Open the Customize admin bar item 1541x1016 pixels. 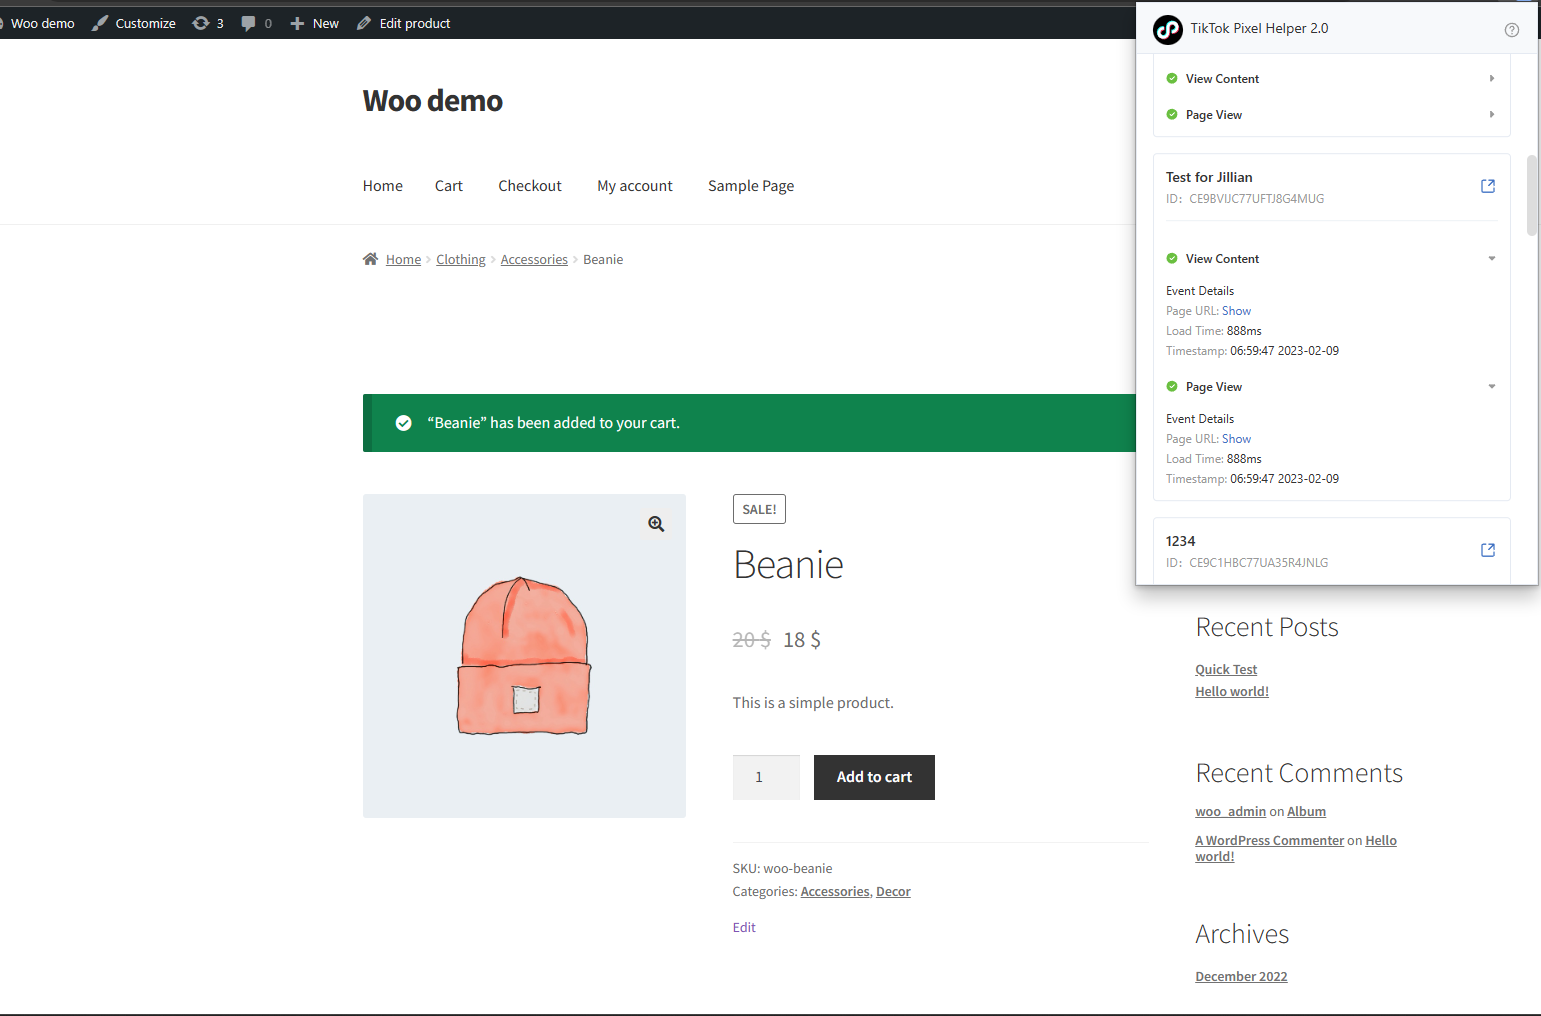134,23
